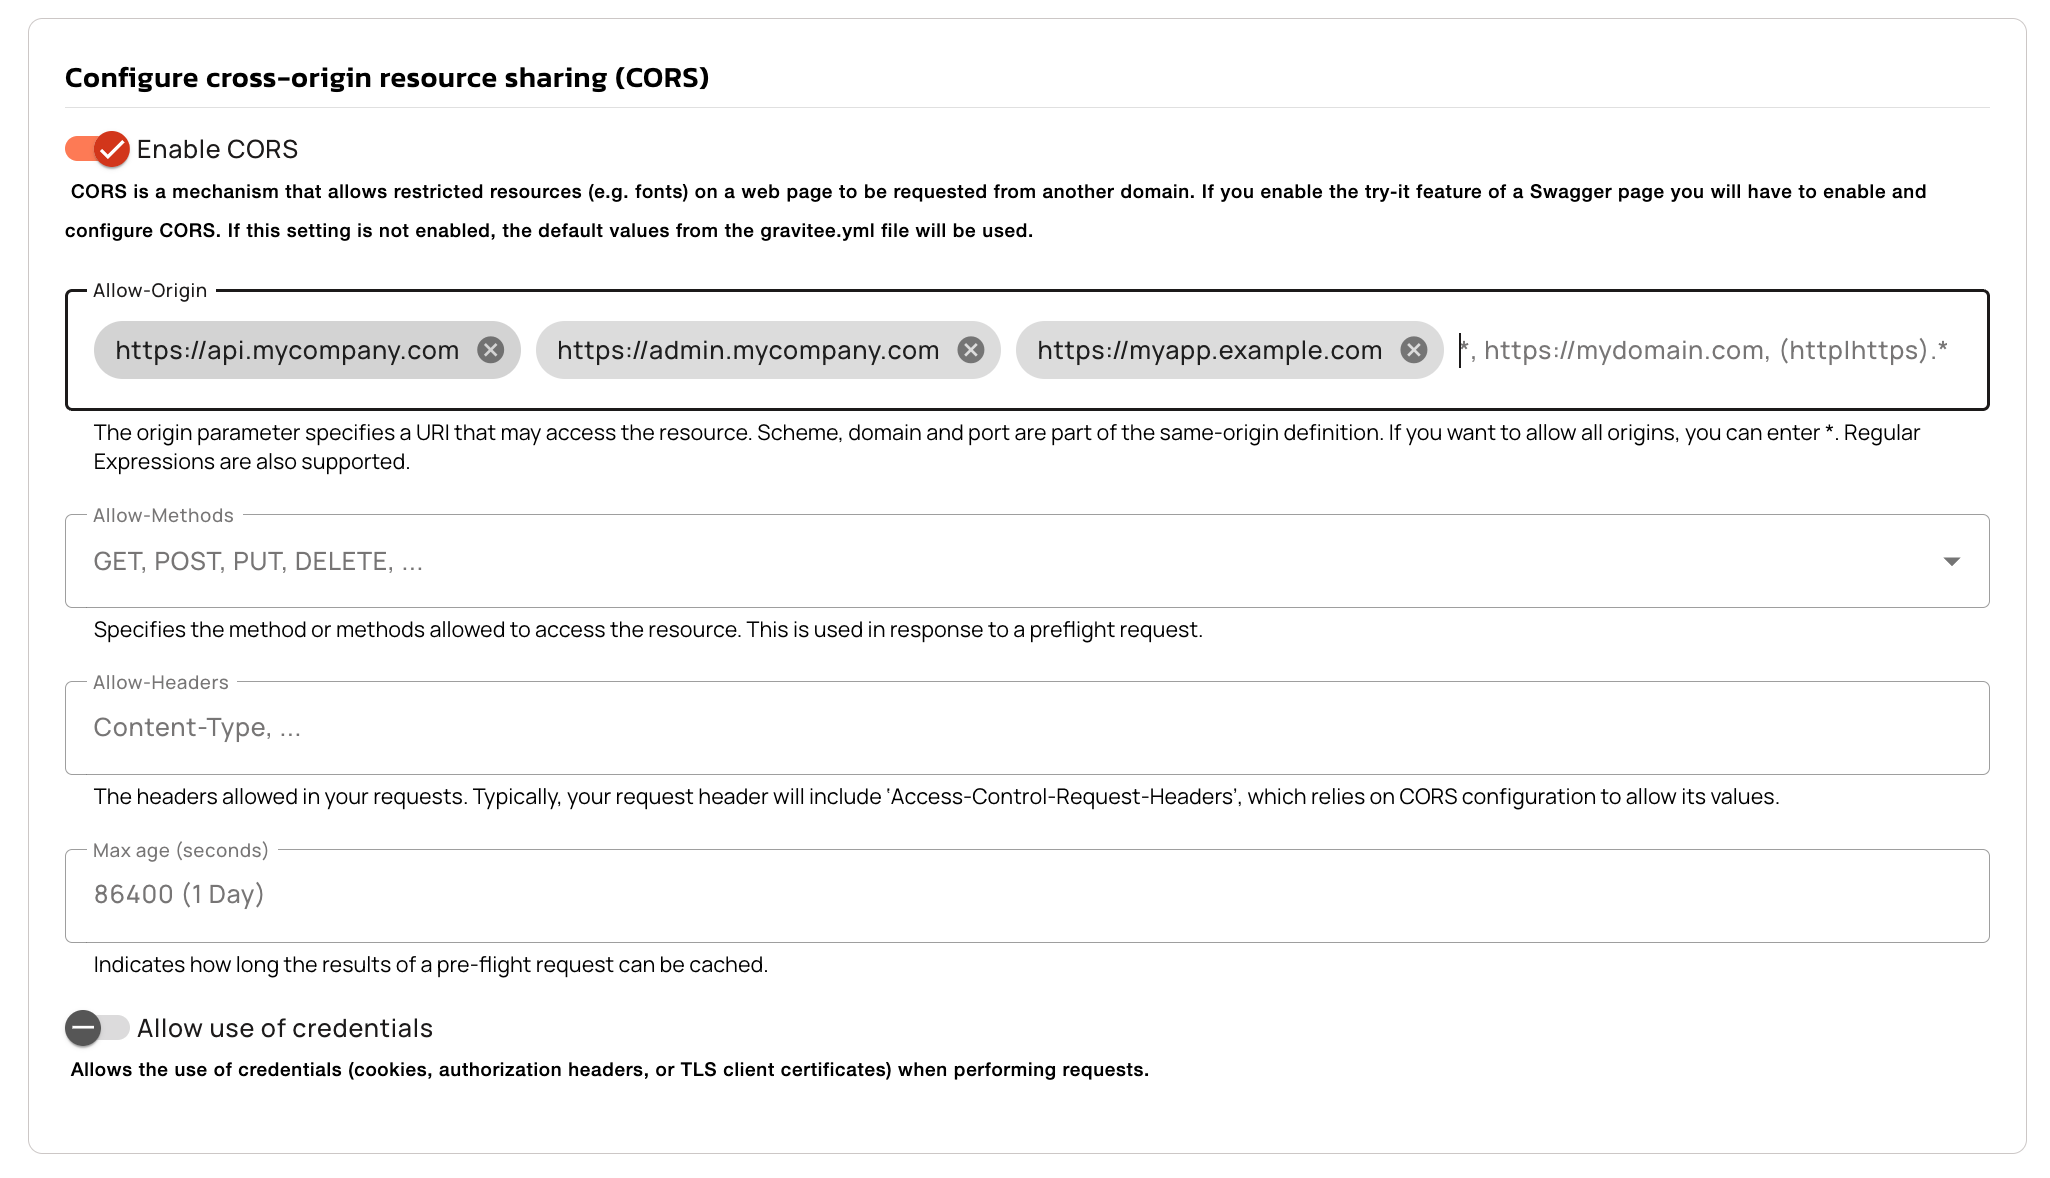The height and width of the screenshot is (1178, 2050).
Task: Click the Configure cross-origin resource sharing heading
Action: 387,78
